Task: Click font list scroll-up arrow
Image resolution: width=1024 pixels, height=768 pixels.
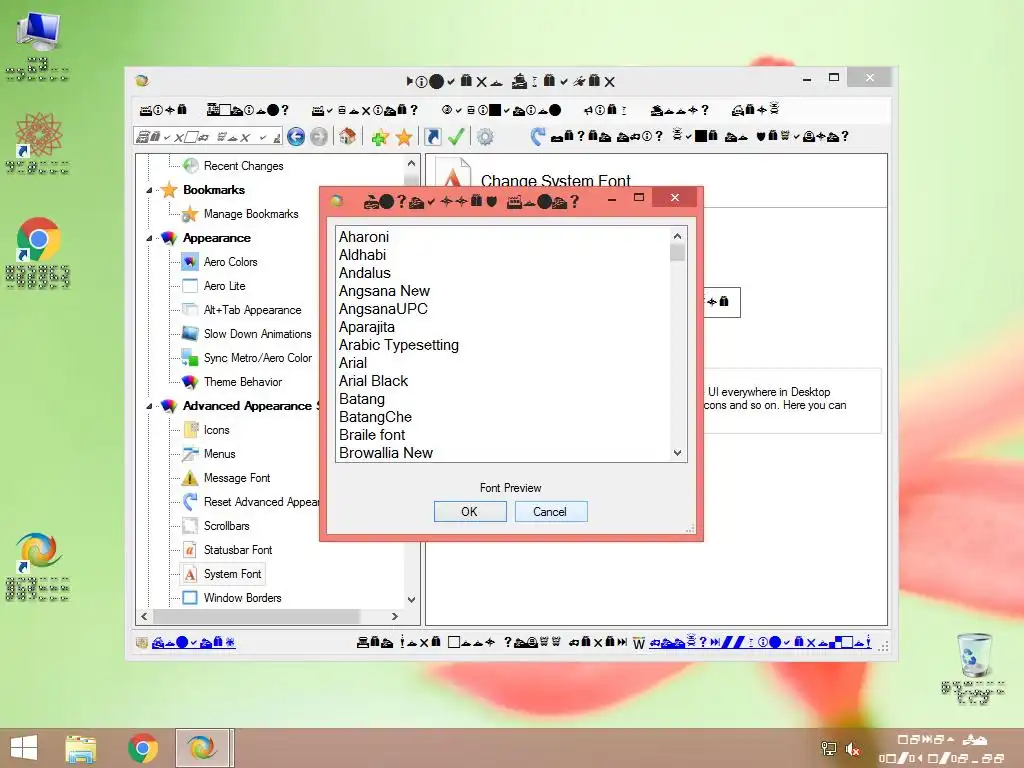Action: coord(677,236)
